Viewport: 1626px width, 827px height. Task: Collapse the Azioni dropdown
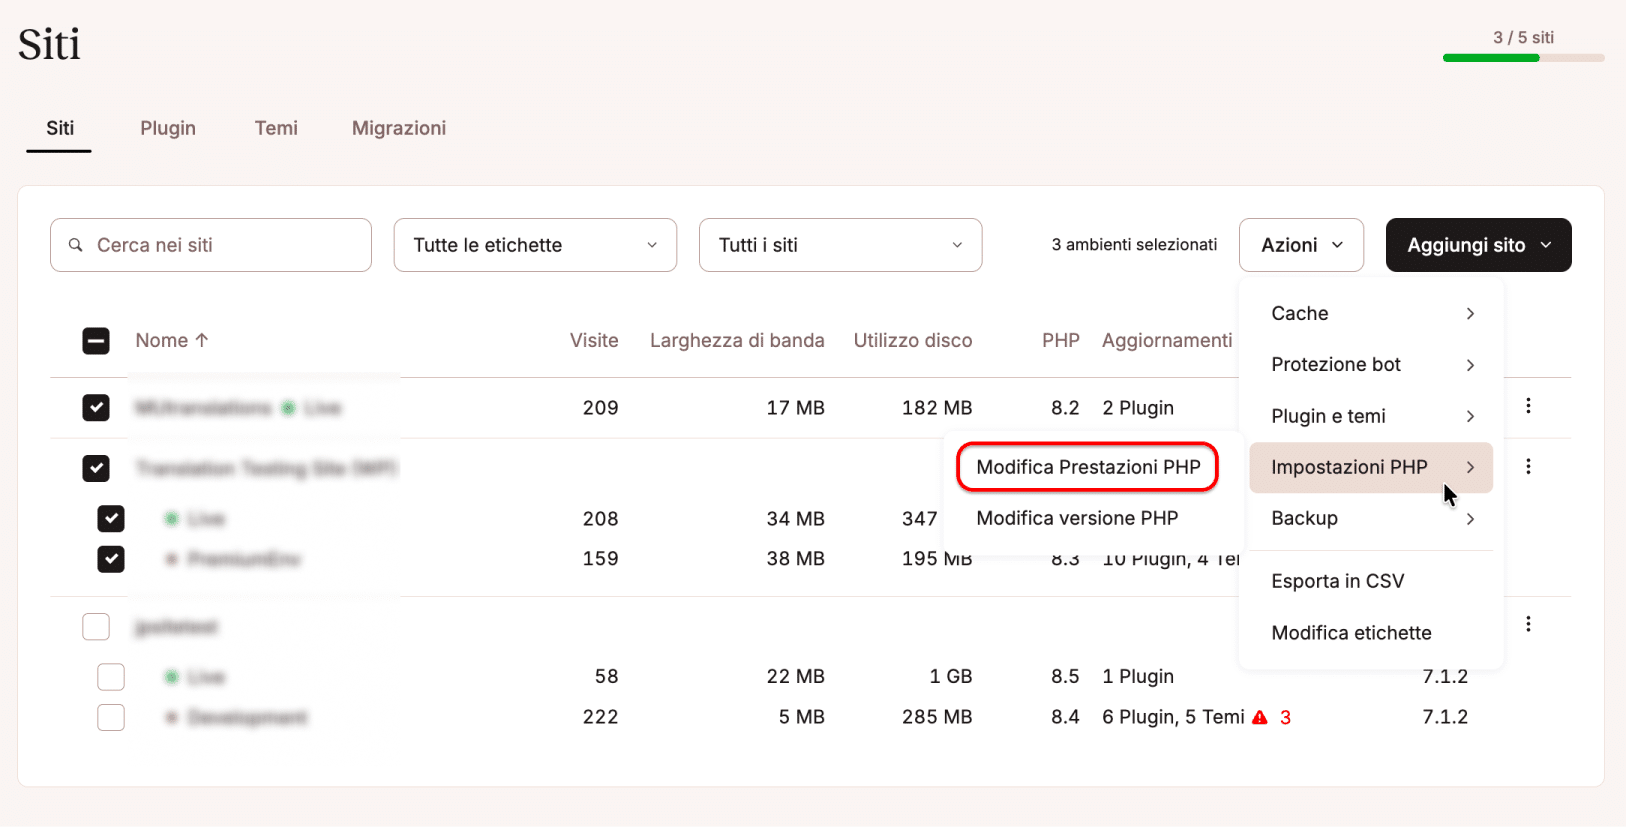pos(1301,245)
